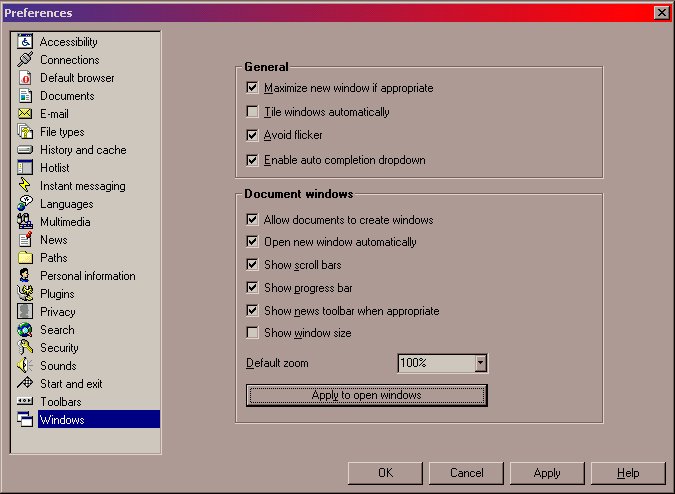Switch to the Toolbars preferences section
Viewport: 675px width, 494px height.
62,402
